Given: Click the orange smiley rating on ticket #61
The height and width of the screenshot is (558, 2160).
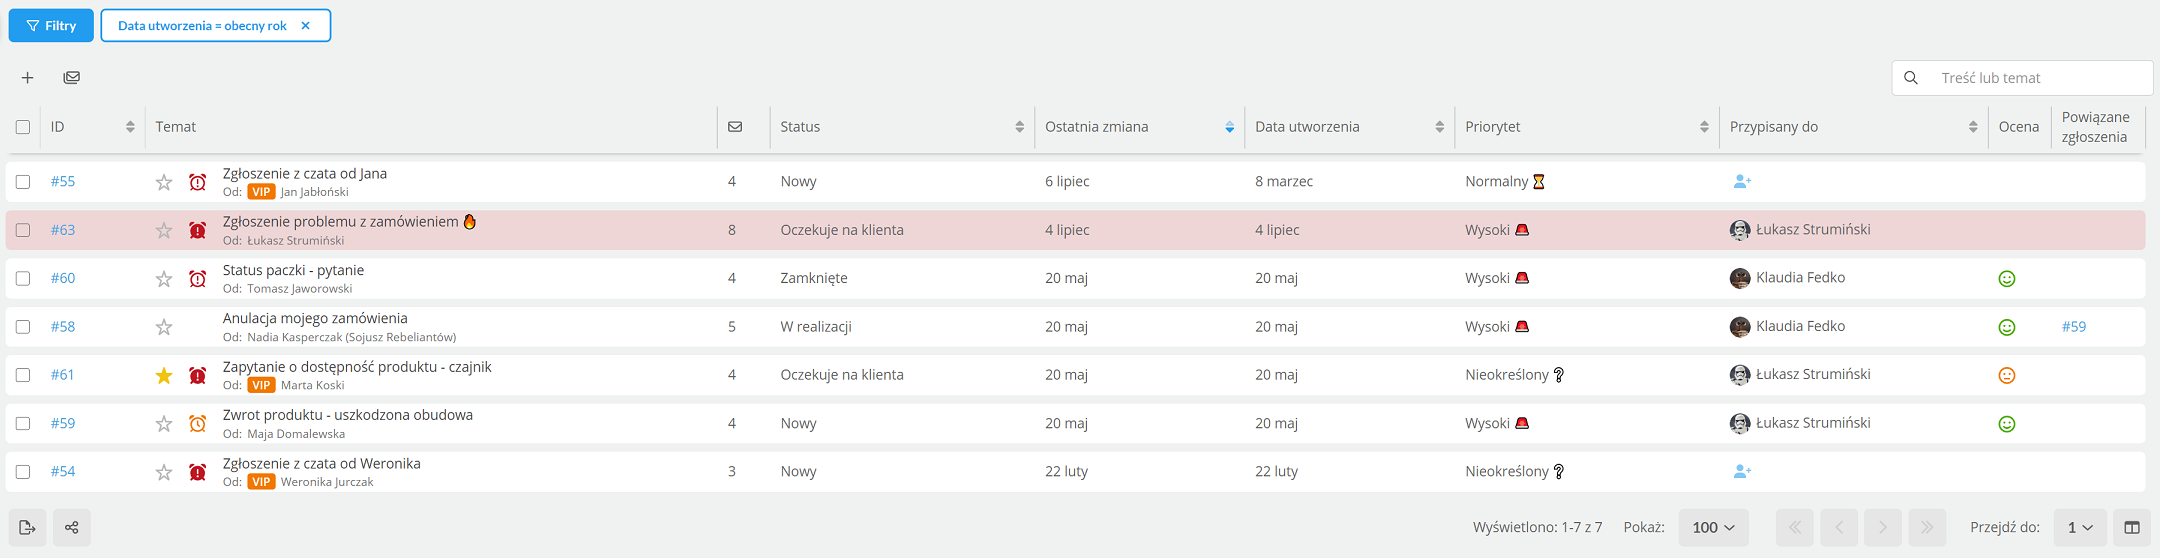Looking at the screenshot, I should coord(2006,376).
